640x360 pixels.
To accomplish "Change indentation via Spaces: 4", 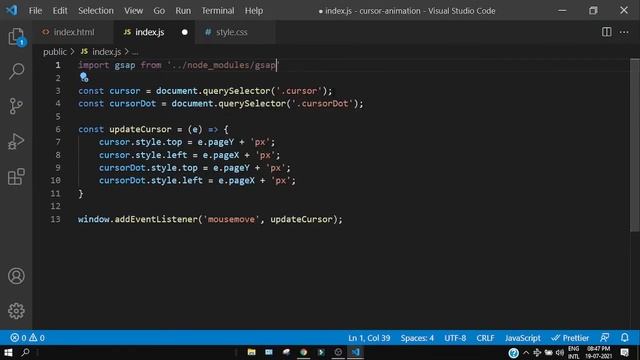I will point(417,338).
